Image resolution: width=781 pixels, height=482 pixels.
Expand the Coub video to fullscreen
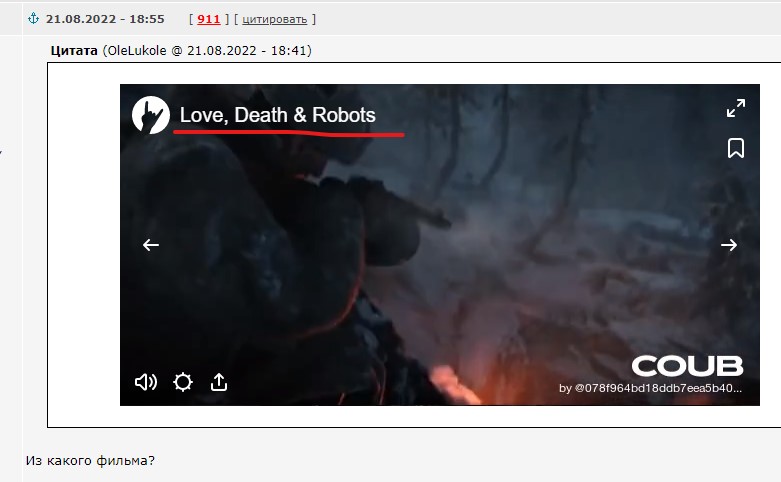click(x=736, y=108)
